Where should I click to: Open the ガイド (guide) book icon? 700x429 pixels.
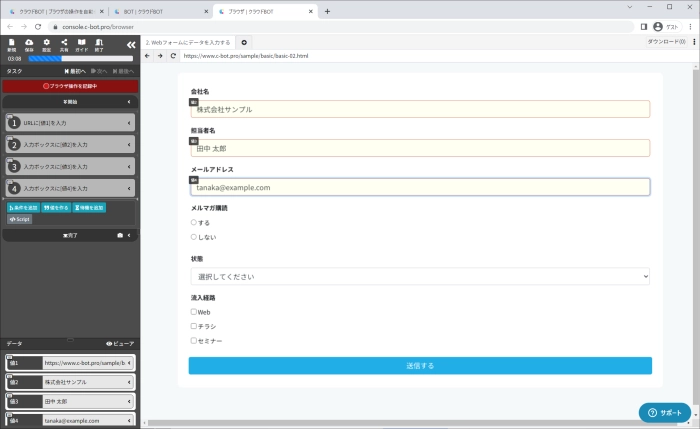click(81, 44)
